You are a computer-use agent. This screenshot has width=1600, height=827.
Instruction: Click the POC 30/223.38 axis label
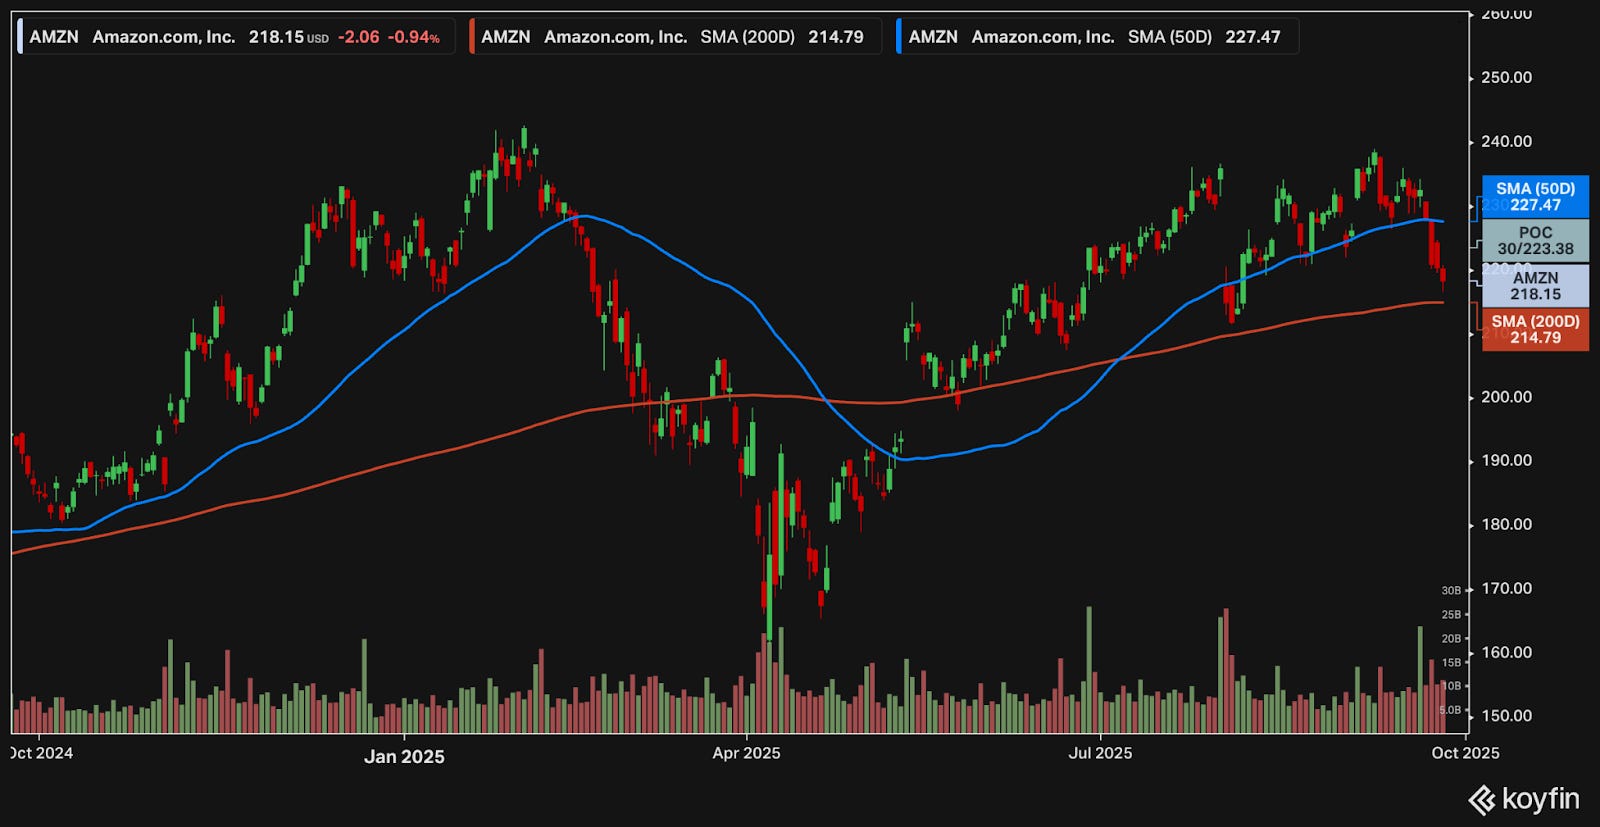click(1535, 241)
